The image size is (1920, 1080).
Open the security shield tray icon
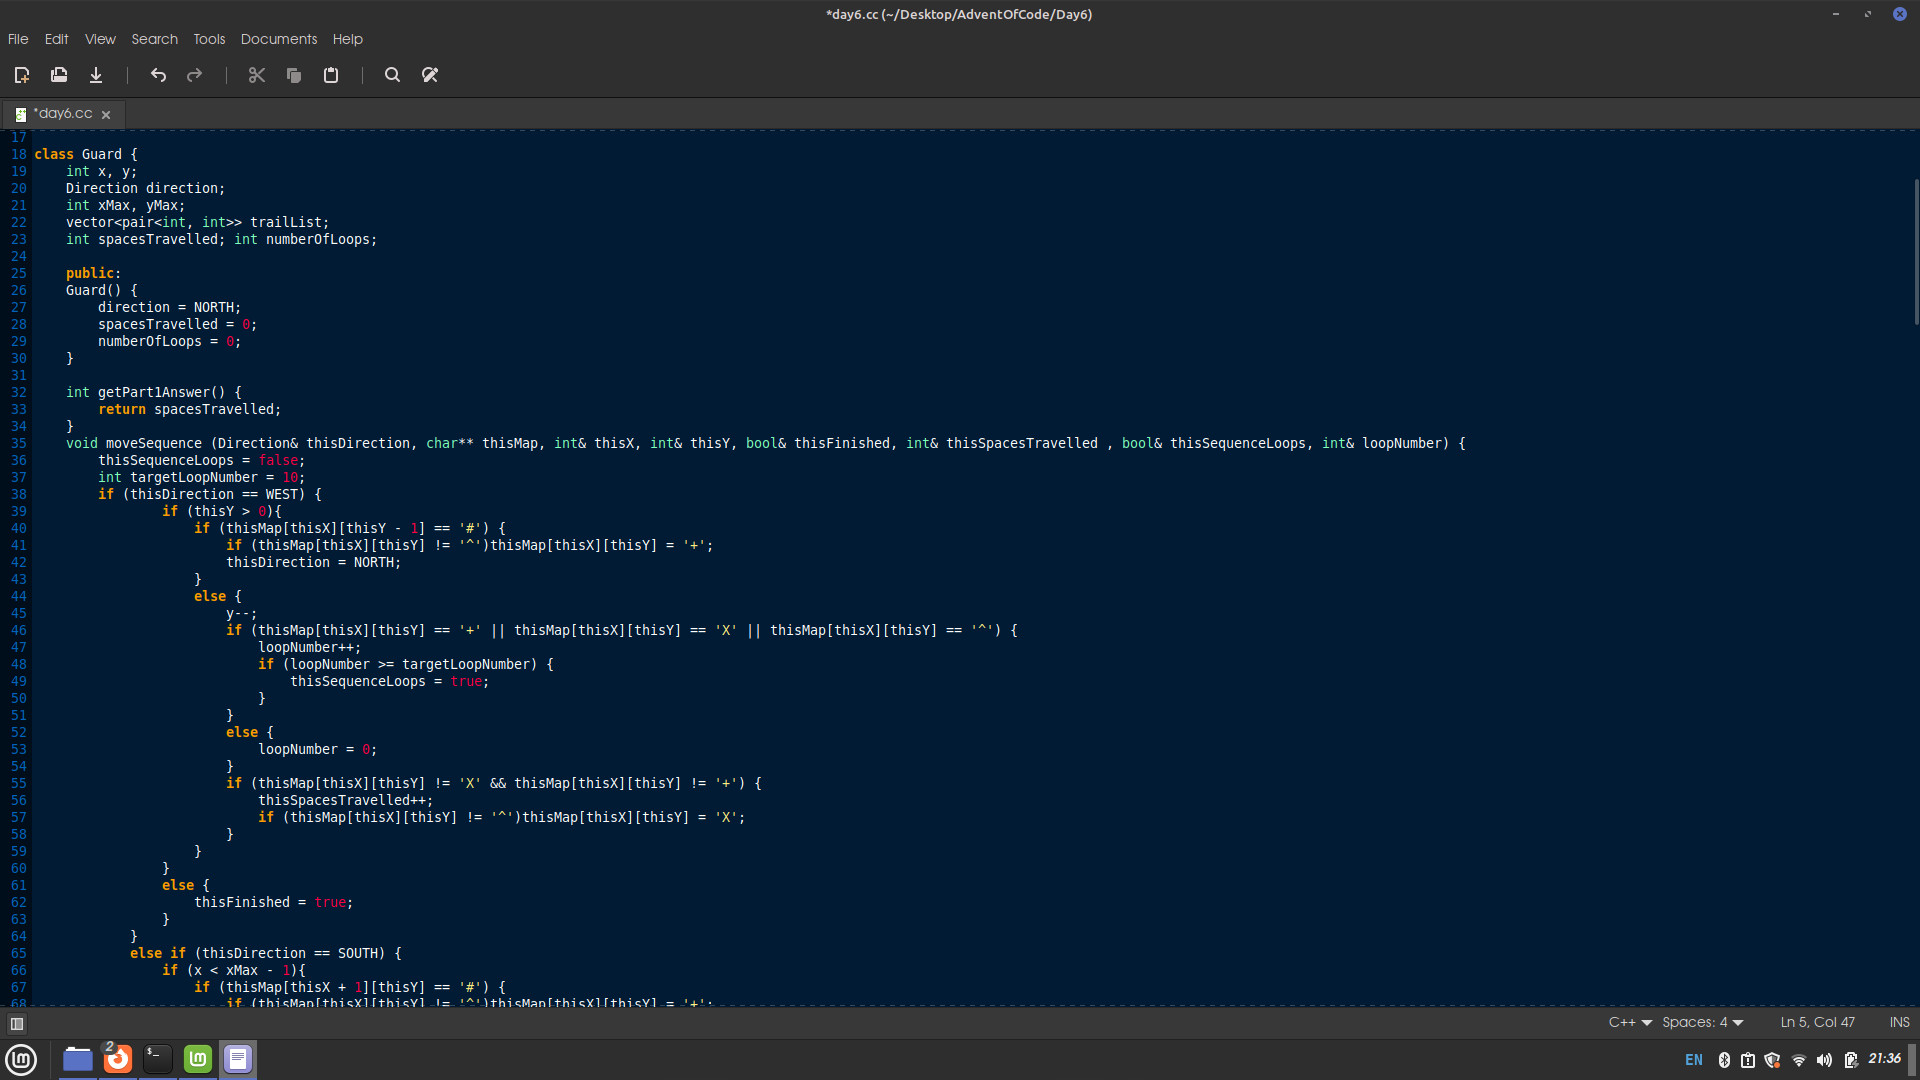[x=1773, y=1060]
